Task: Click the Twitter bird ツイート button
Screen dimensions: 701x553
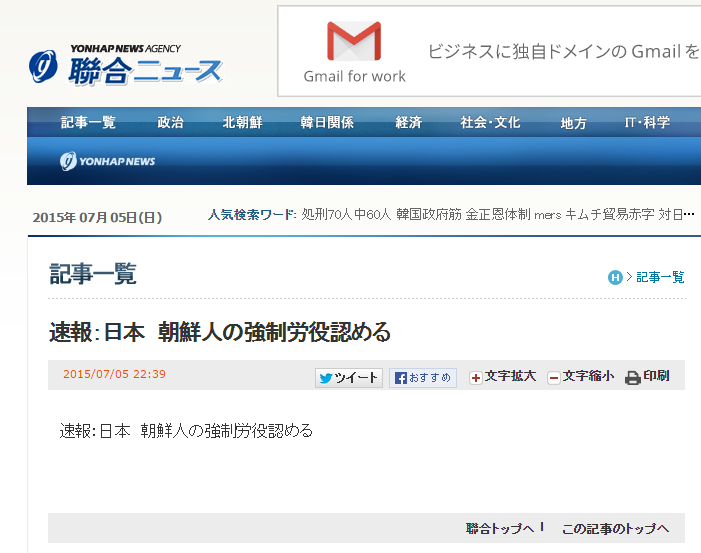Action: (349, 378)
